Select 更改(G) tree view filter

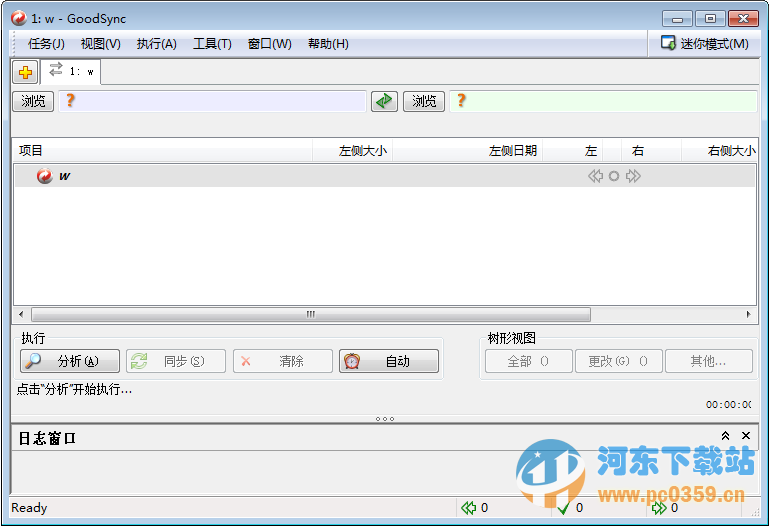point(619,361)
